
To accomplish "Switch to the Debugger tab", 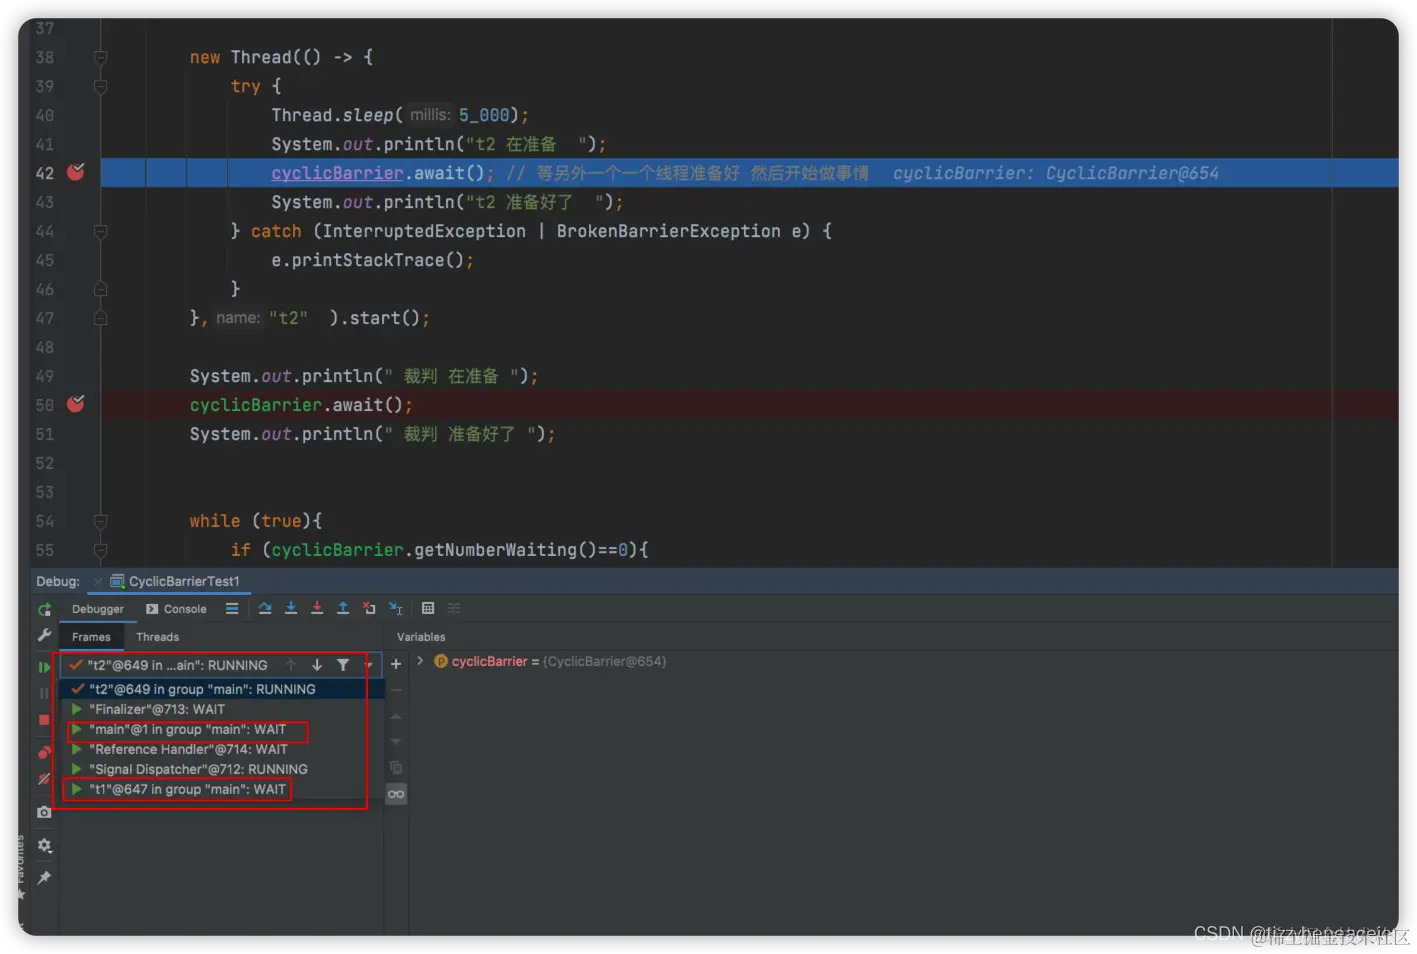I will pyautogui.click(x=98, y=609).
